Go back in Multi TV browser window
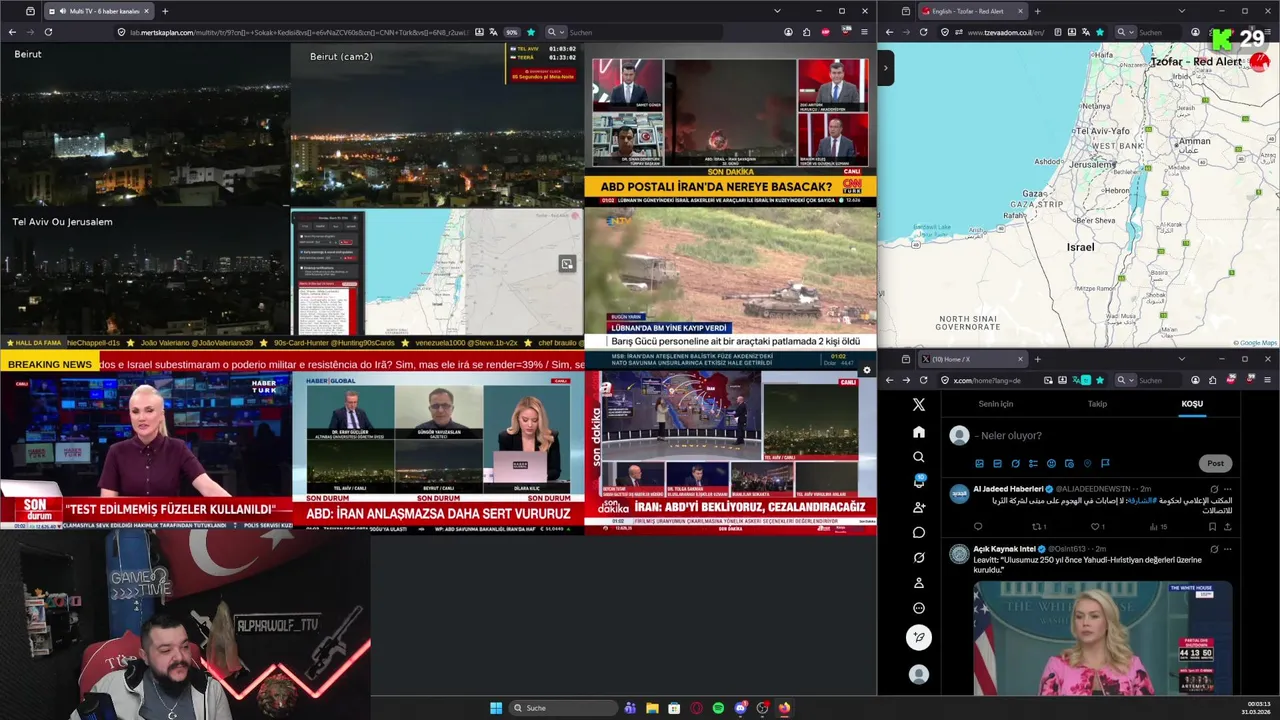The image size is (1280, 720). [x=12, y=32]
